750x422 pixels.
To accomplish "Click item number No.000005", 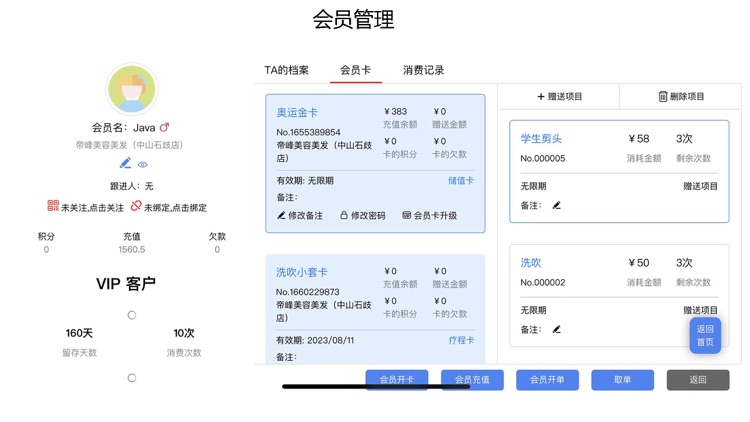I will pos(543,158).
